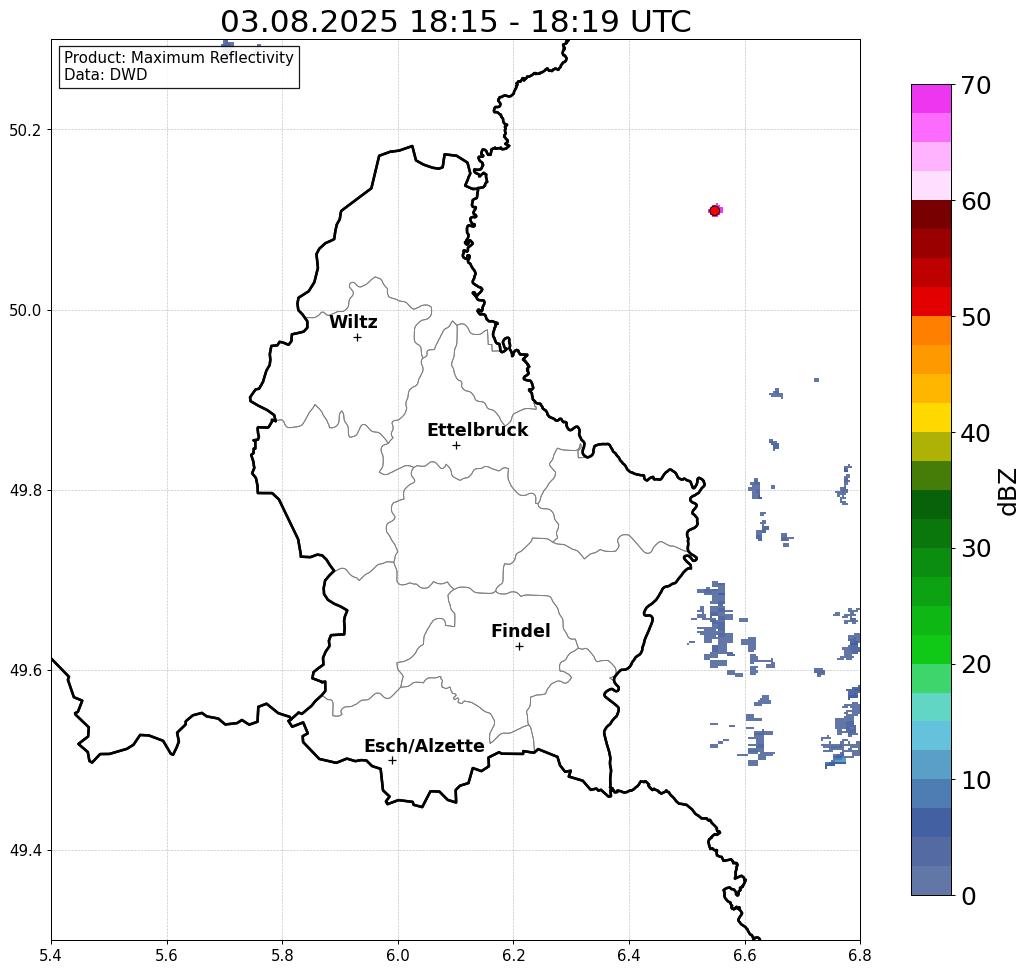Click the longitude tick label 6.6
This screenshot has width=1029, height=973.
[745, 955]
